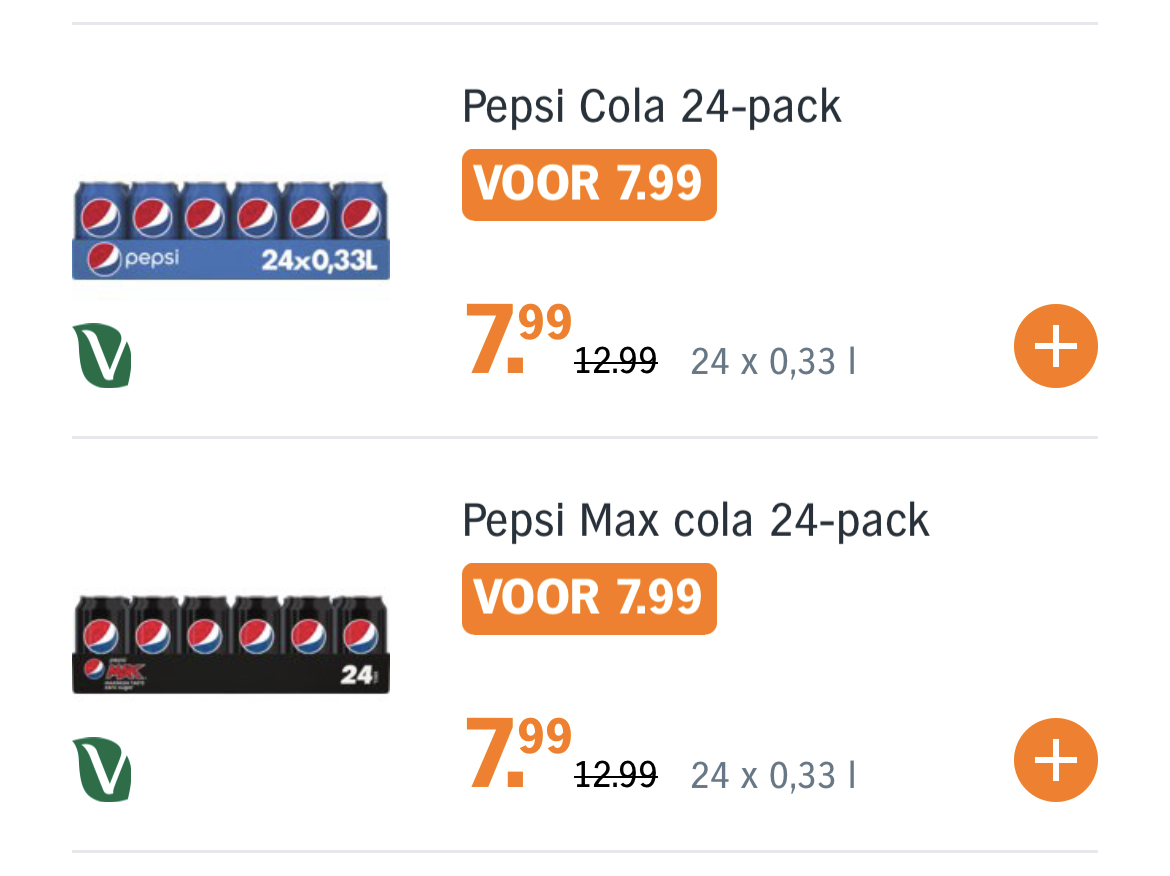This screenshot has height=876, width=1170.
Task: Open the Pepsi Cola 24-pack product title
Action: pos(651,107)
